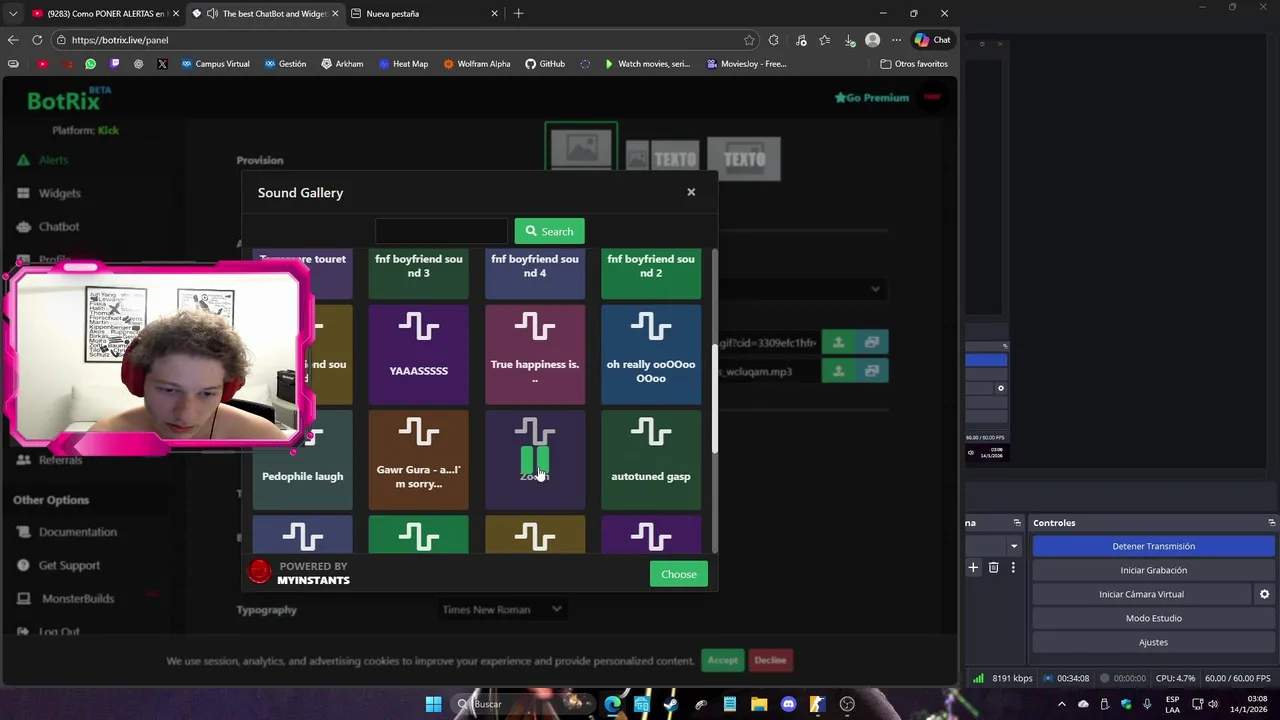The width and height of the screenshot is (1280, 720).
Task: Decline cookies with the Decline button
Action: coord(770,660)
